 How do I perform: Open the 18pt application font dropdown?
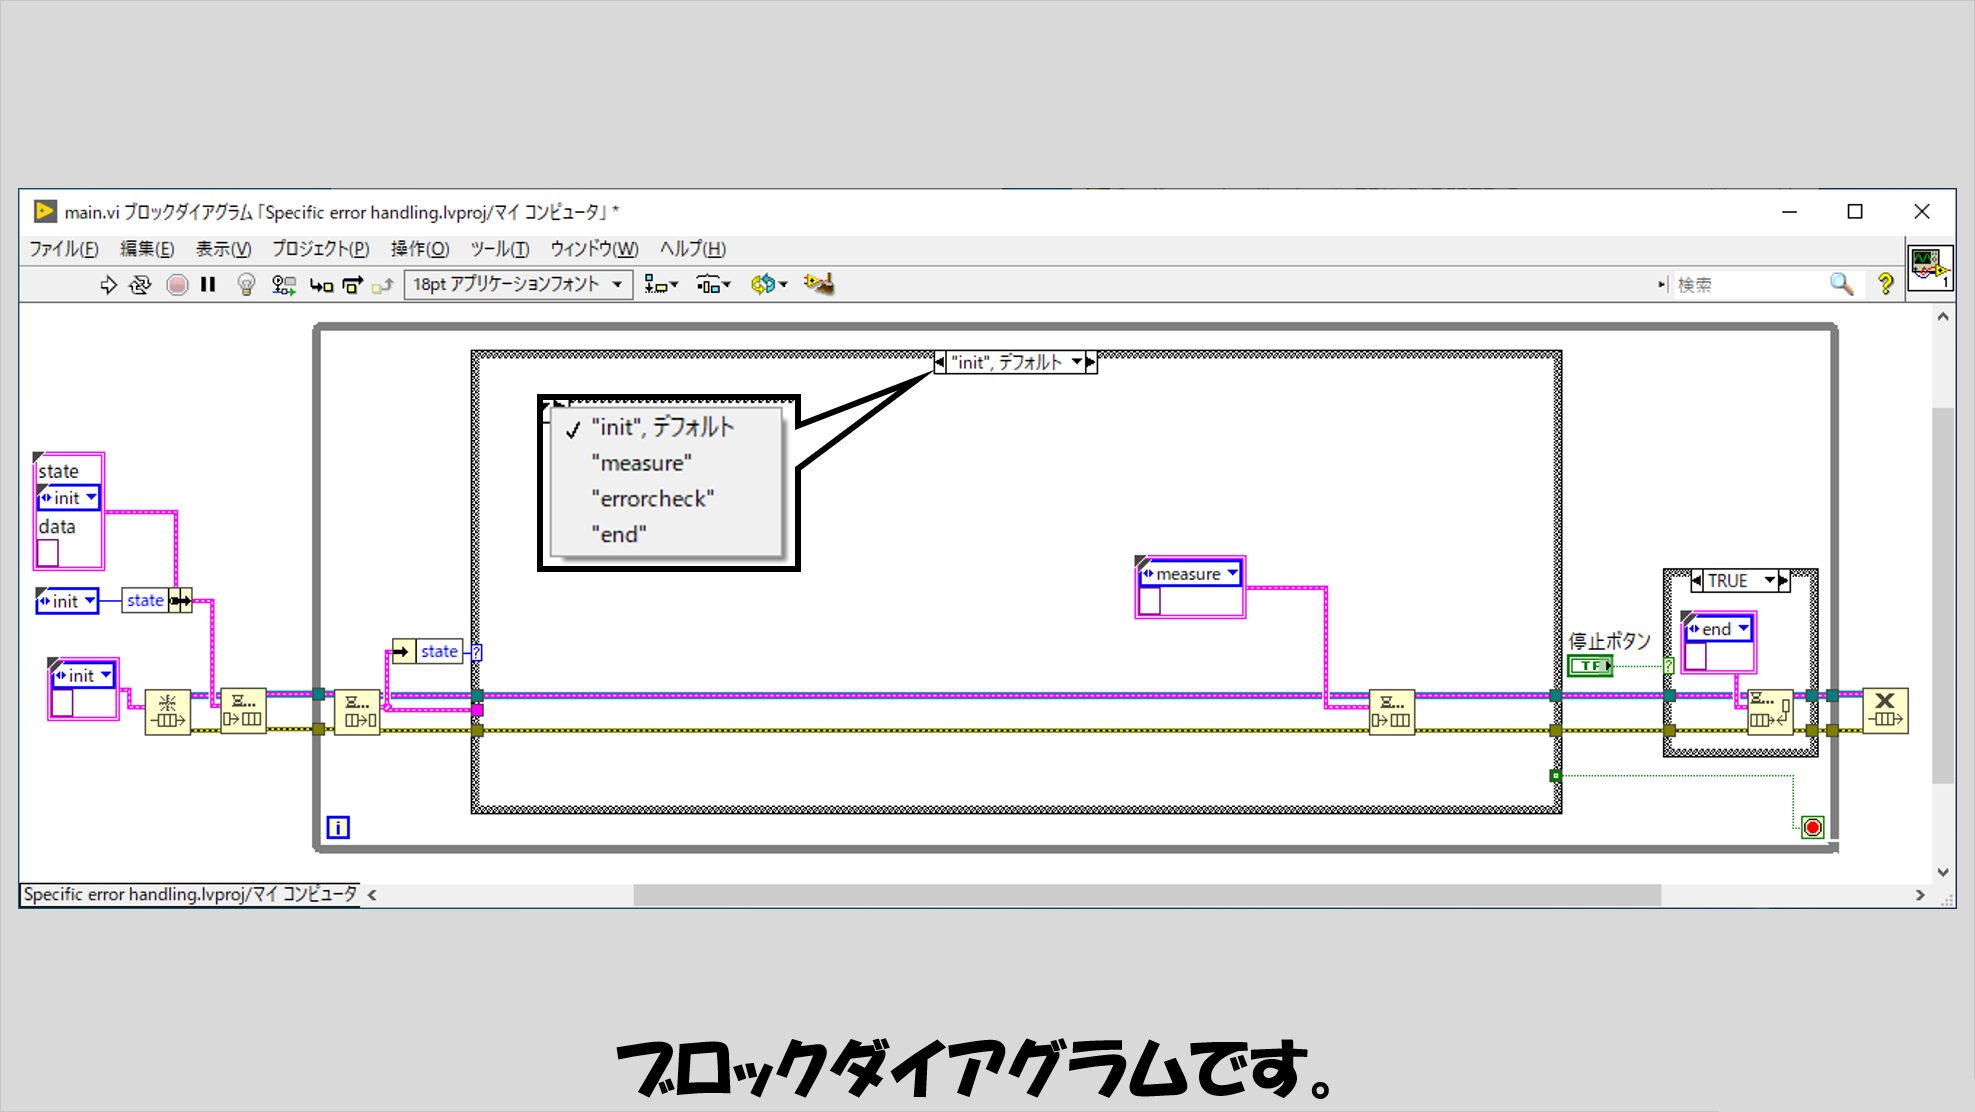(x=518, y=285)
